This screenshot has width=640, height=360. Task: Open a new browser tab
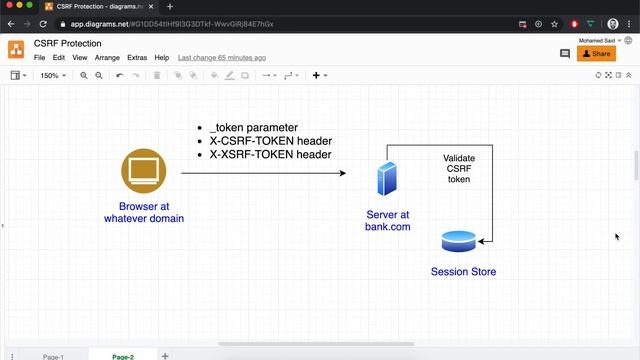170,7
